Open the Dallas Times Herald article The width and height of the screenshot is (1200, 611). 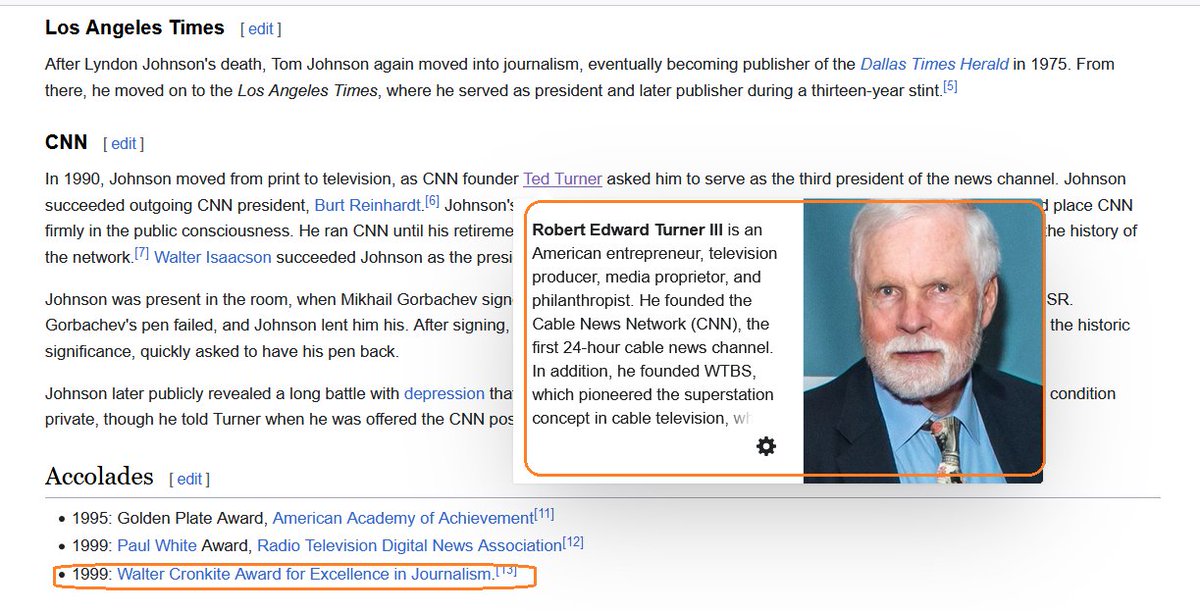click(x=934, y=64)
